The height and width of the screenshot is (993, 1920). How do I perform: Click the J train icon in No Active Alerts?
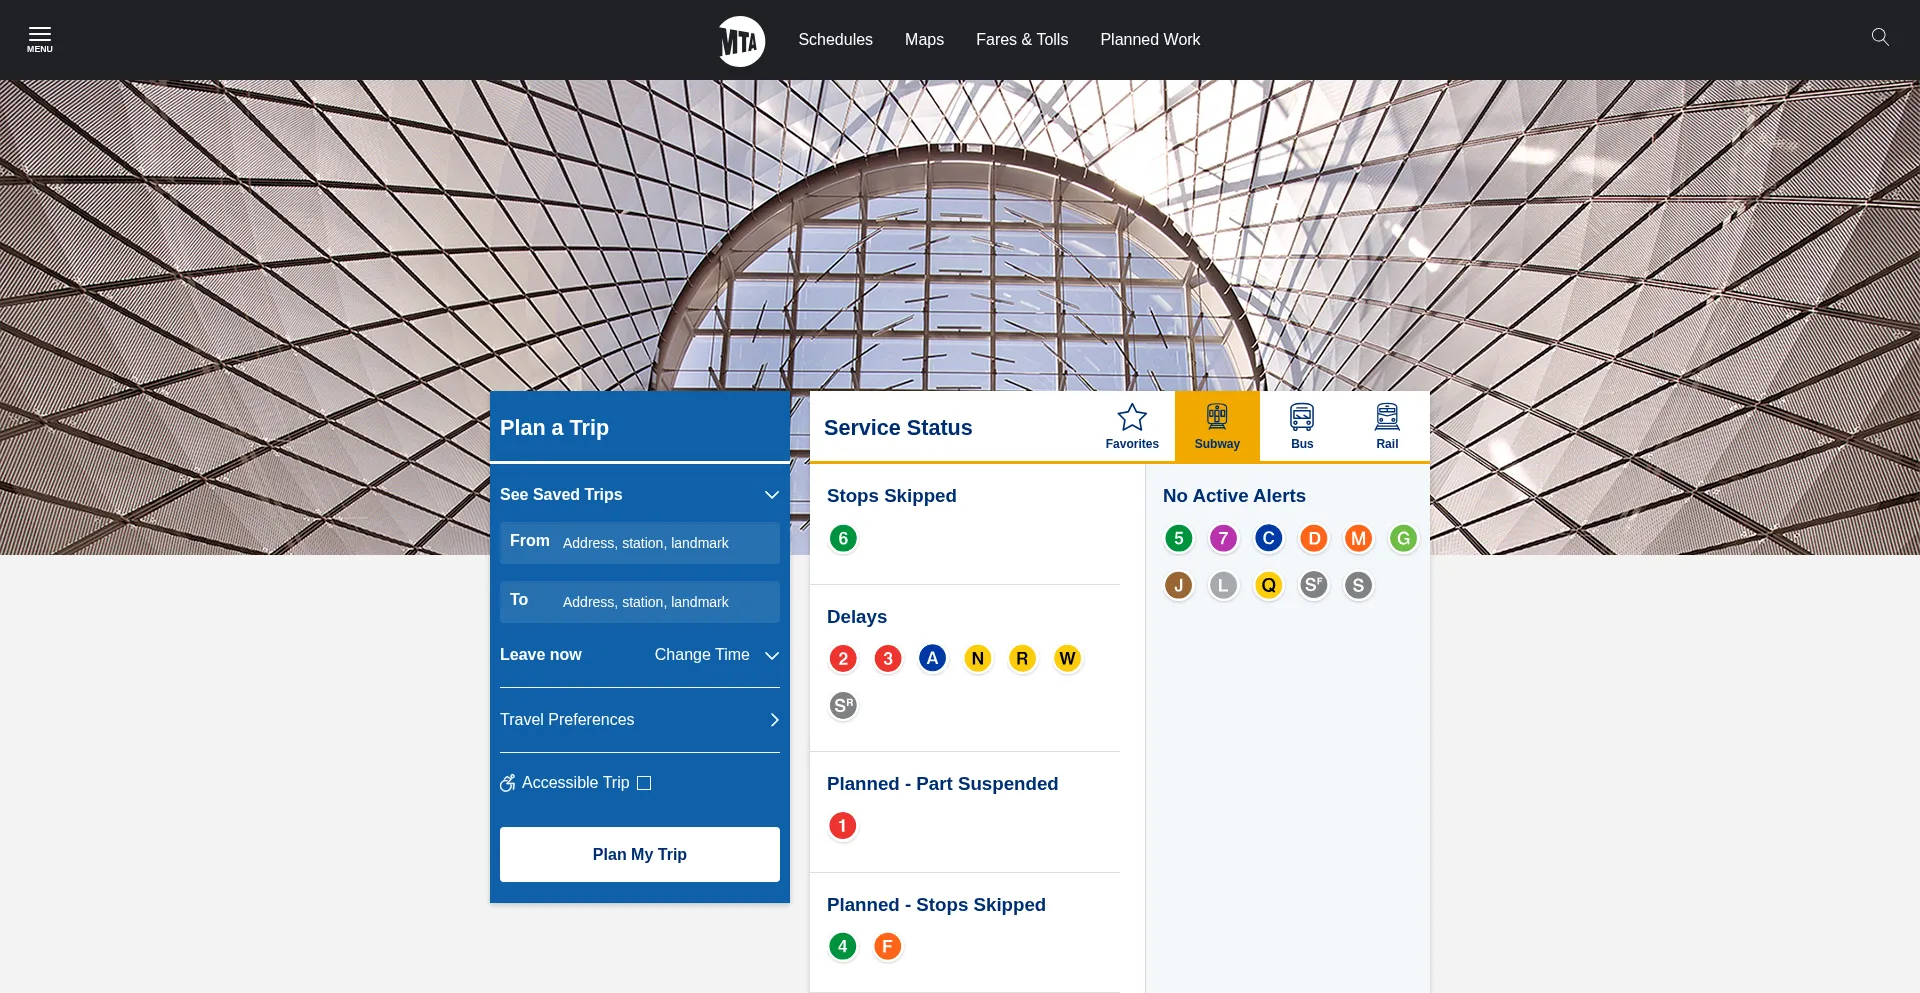tap(1179, 585)
